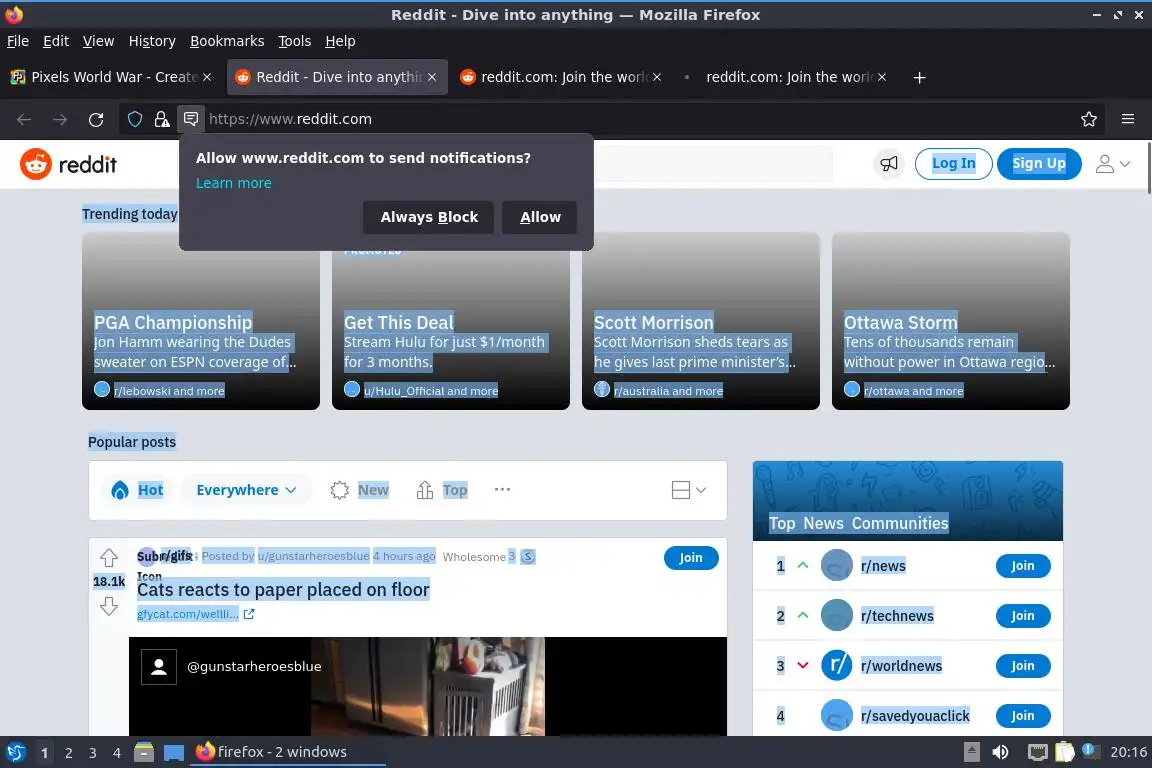Allow reddit.com notifications
This screenshot has height=768, width=1152.
click(540, 218)
